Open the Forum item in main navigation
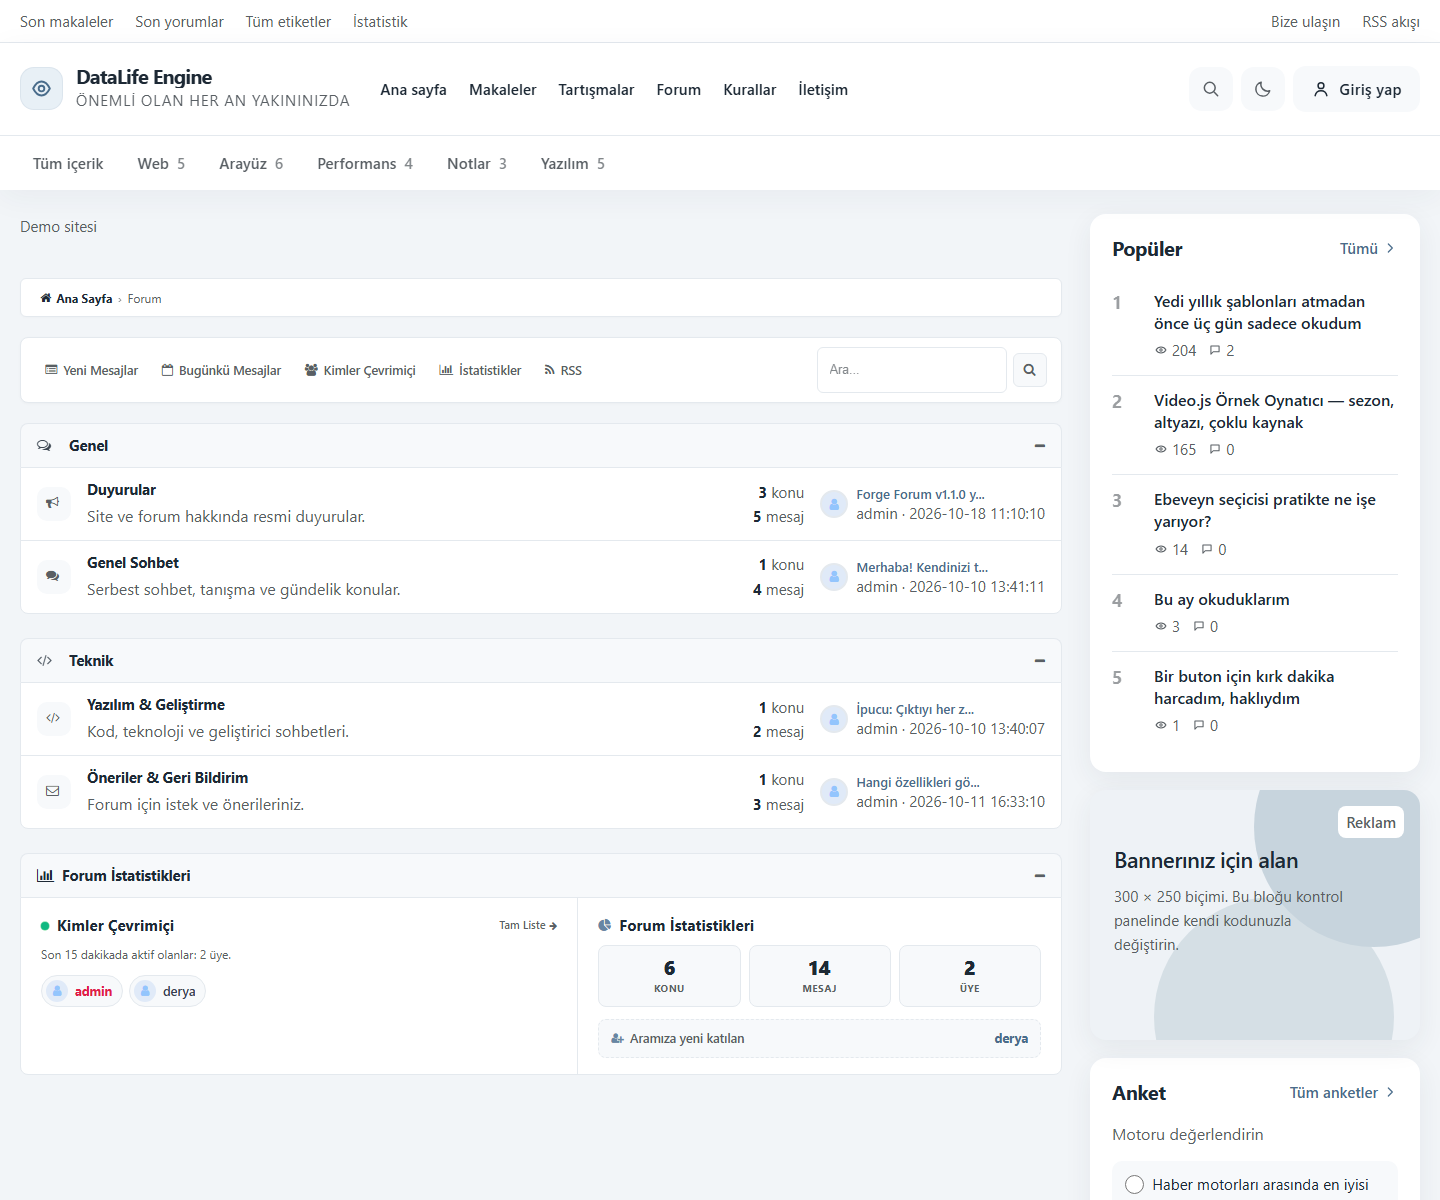Screen dimensions: 1440x1200 click(x=679, y=89)
